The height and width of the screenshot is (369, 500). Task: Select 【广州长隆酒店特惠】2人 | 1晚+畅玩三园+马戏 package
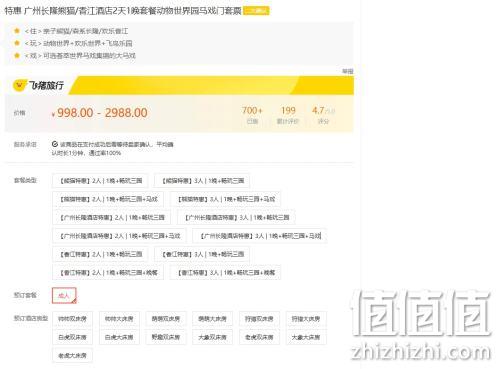click(x=119, y=236)
